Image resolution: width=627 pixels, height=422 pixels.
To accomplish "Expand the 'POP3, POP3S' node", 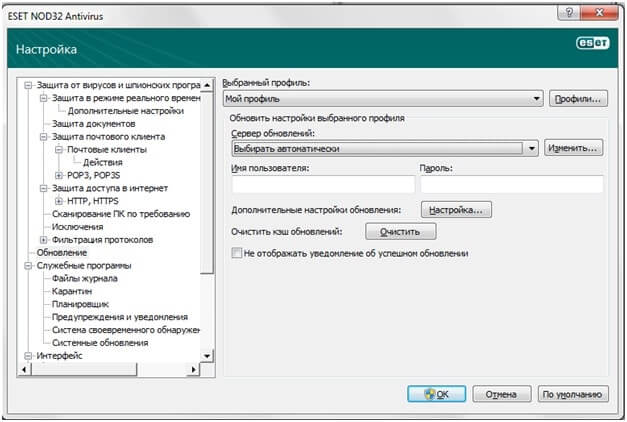I will tap(59, 175).
